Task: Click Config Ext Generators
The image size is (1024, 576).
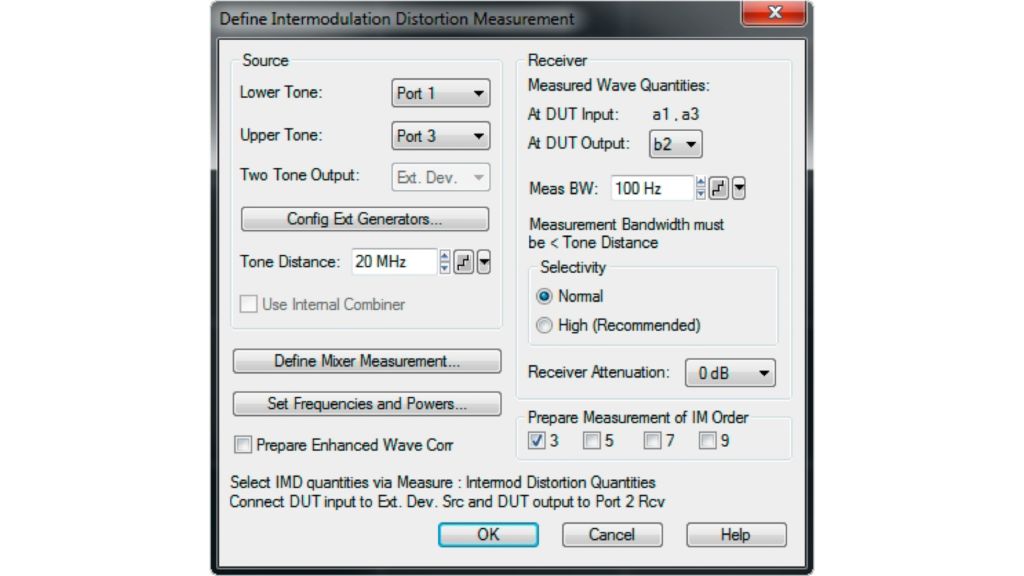Action: [x=366, y=219]
